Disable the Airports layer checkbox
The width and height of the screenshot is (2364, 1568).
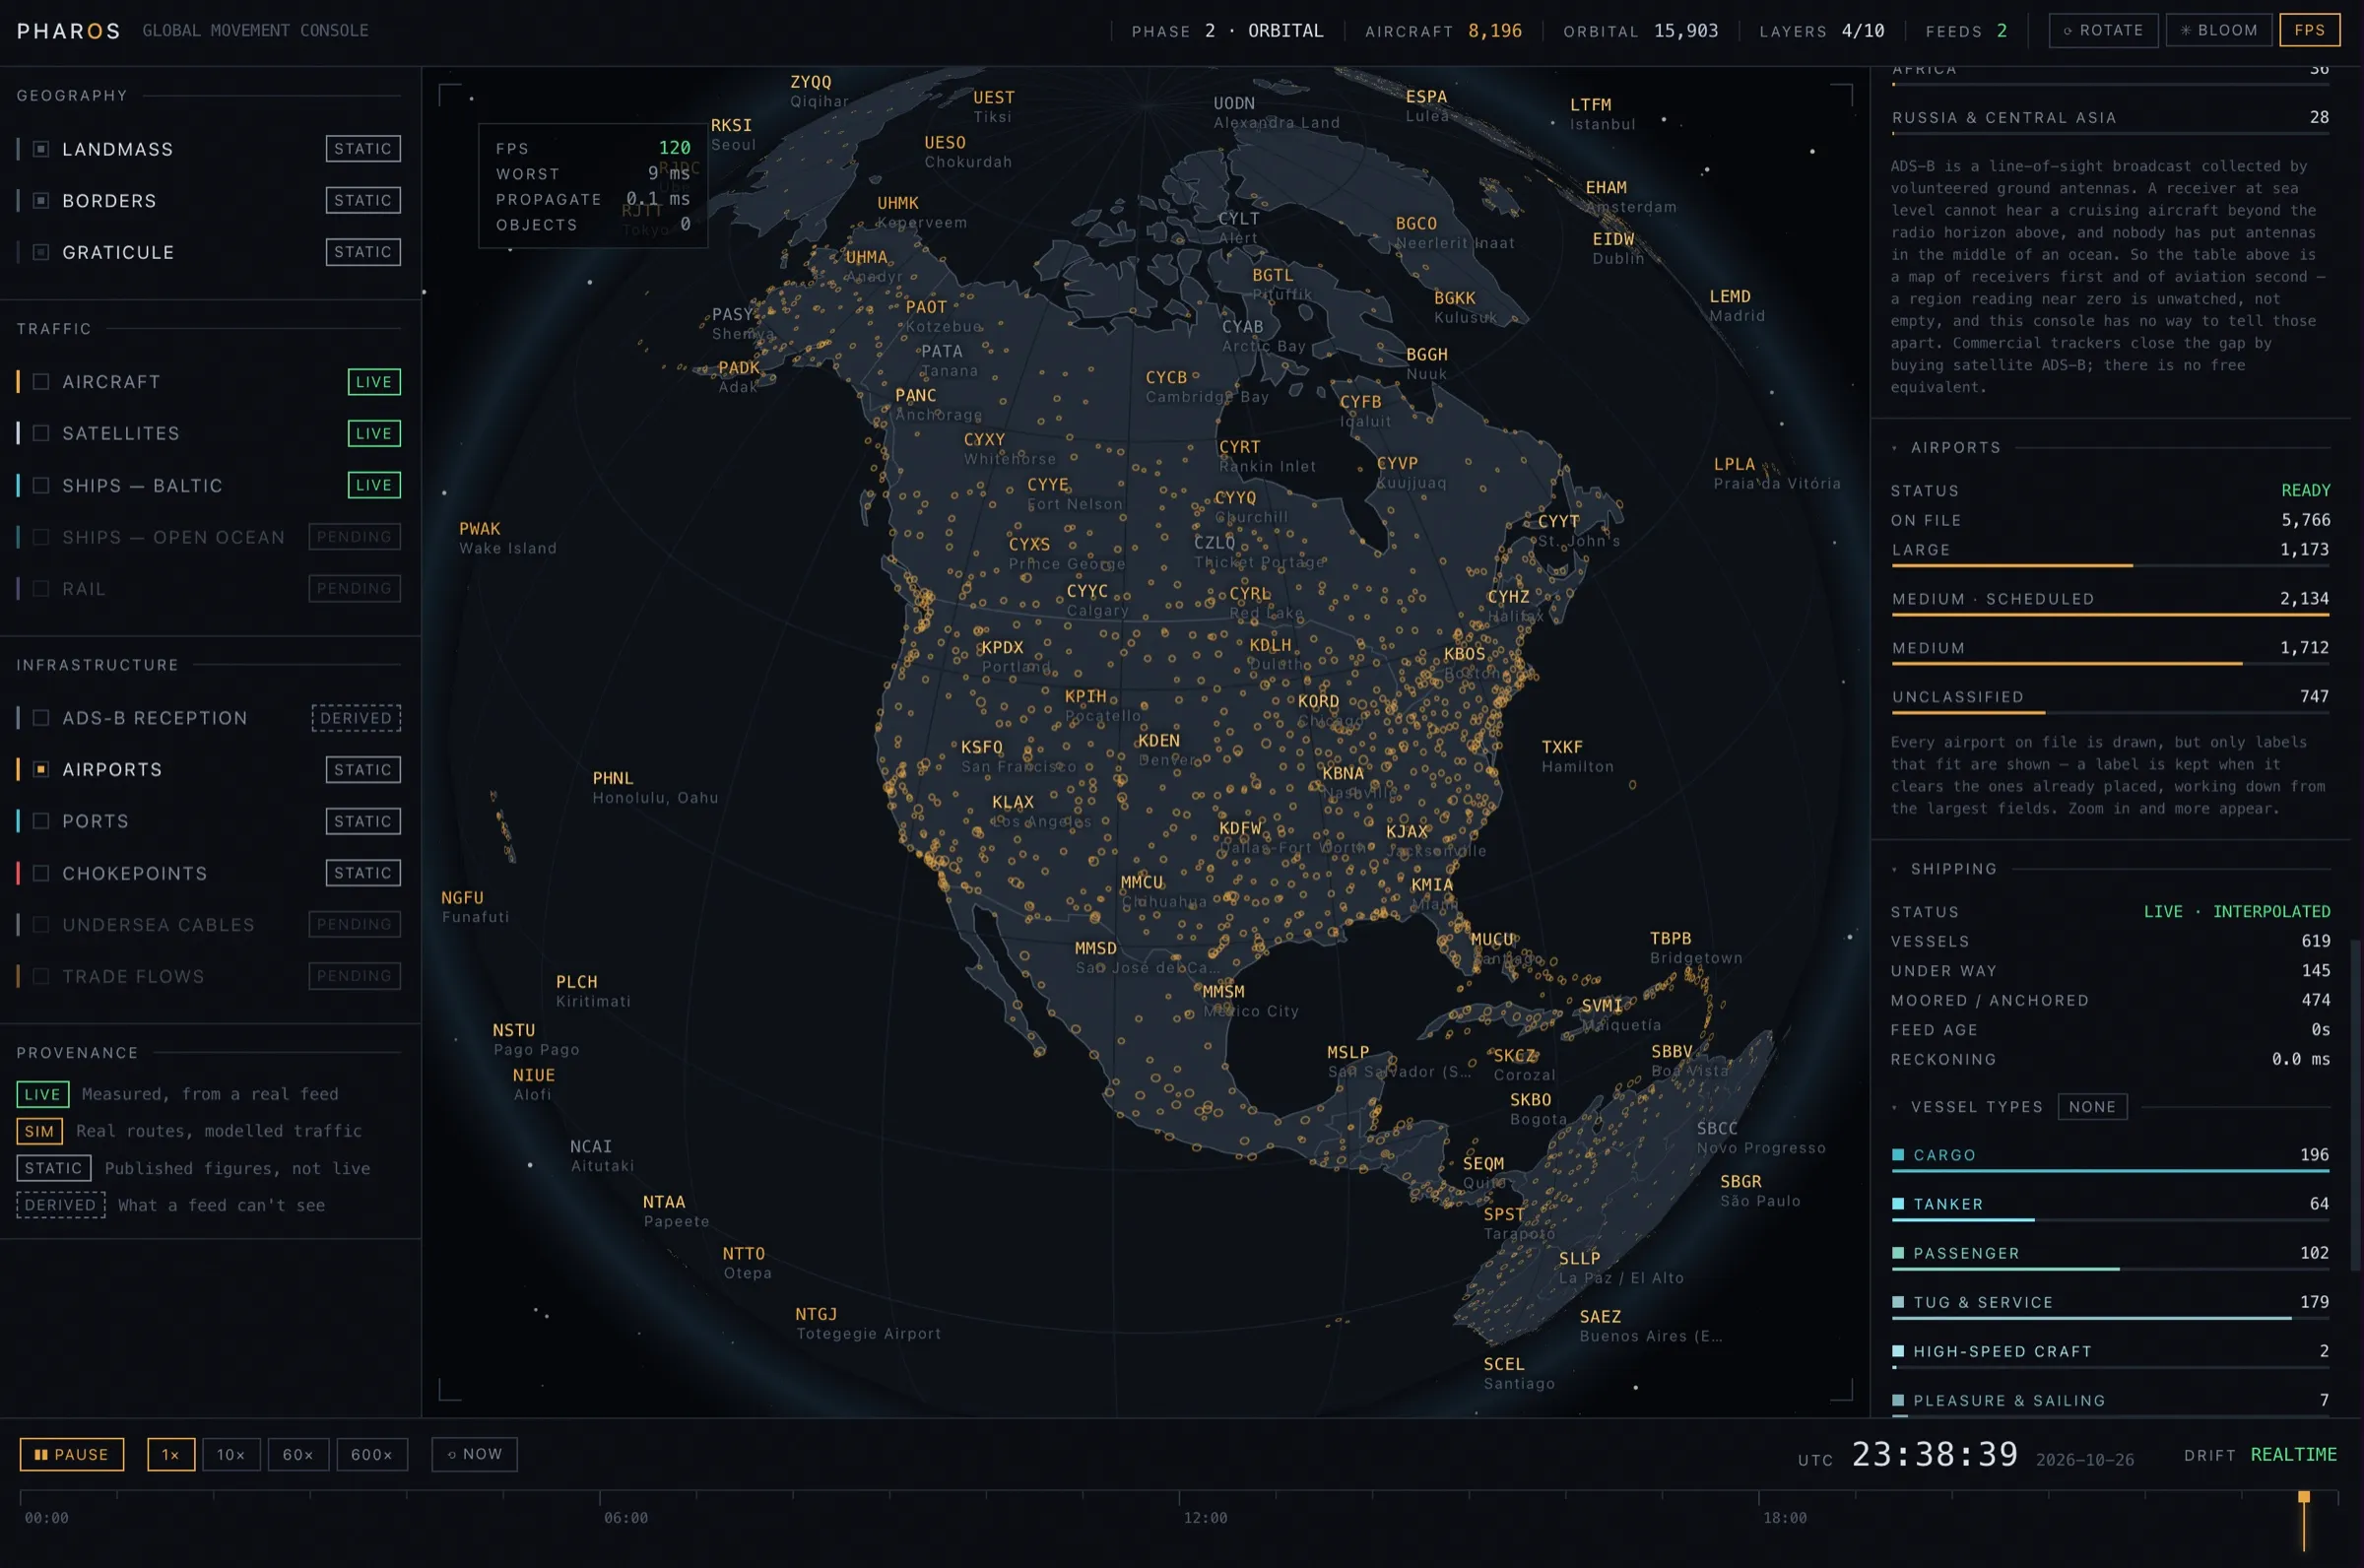click(41, 769)
